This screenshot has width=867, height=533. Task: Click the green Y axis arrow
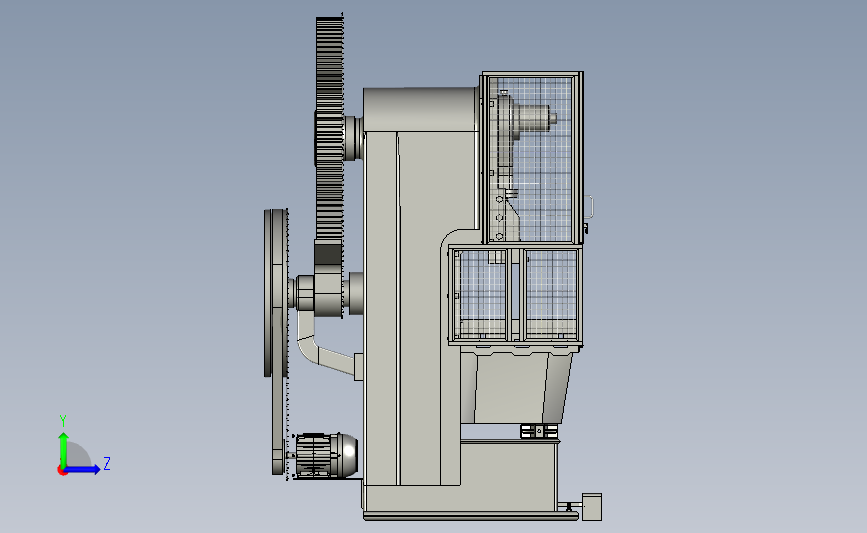coord(64,449)
